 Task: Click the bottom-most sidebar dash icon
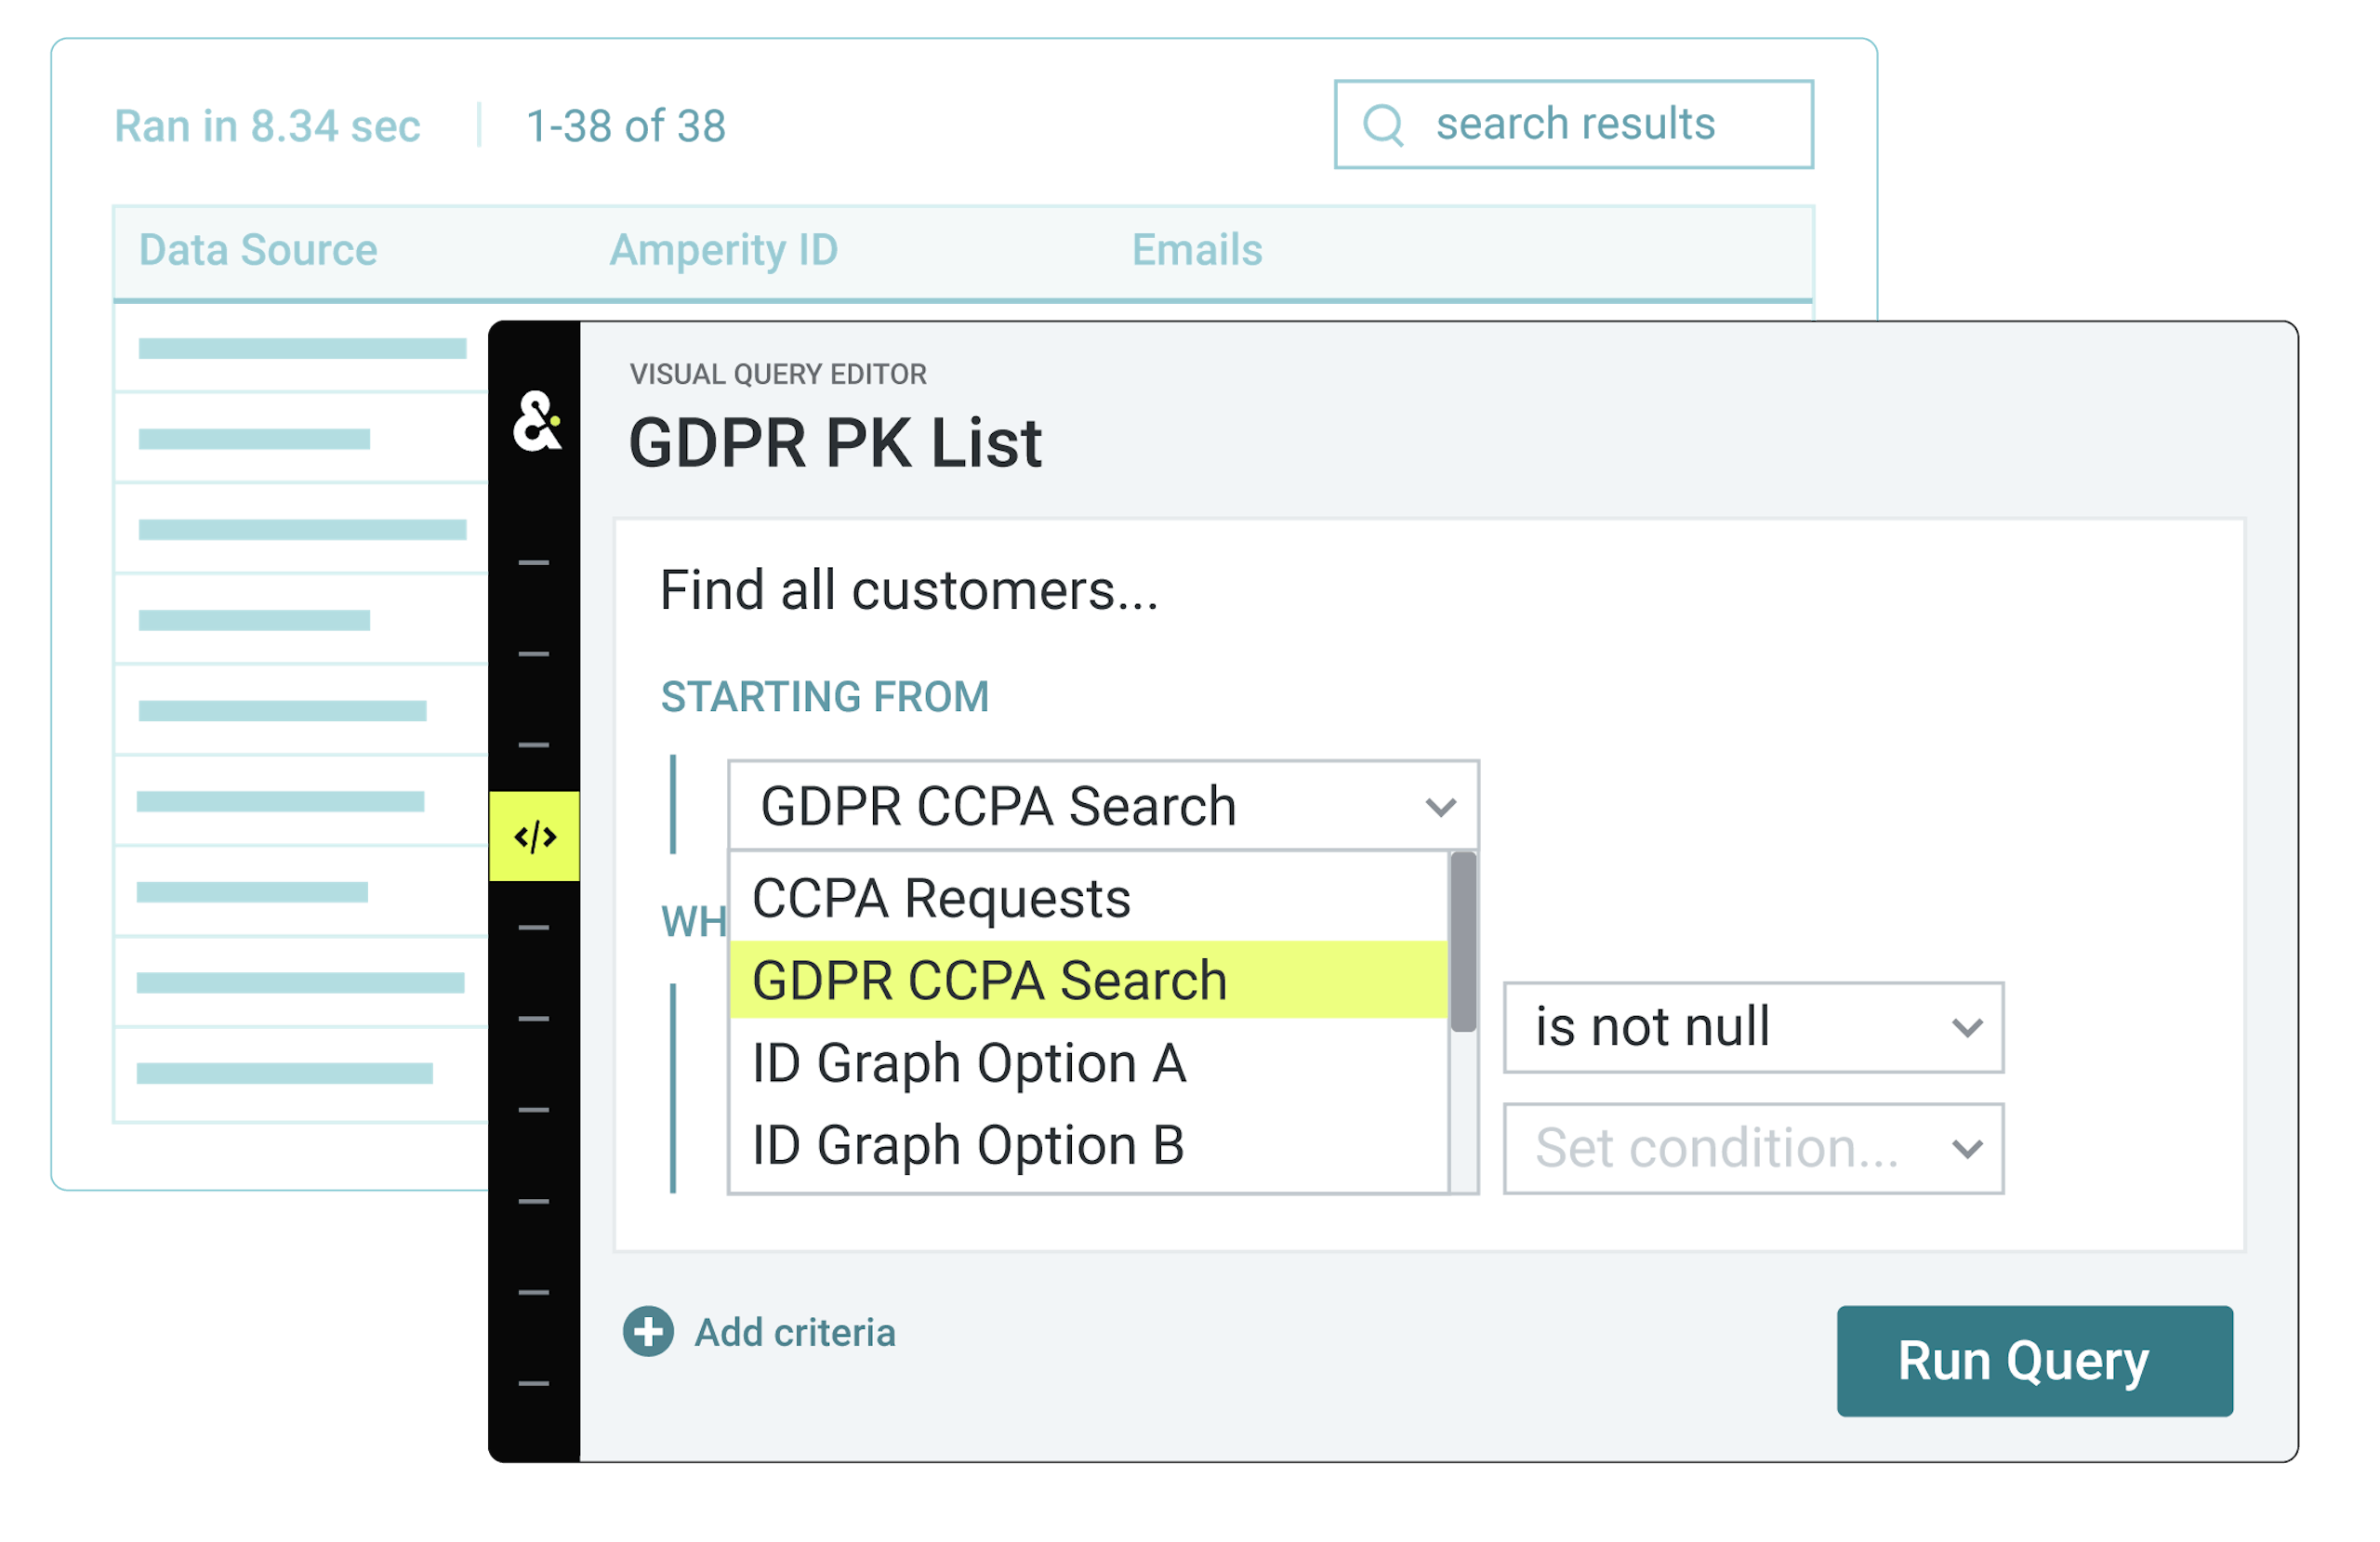tap(534, 1384)
